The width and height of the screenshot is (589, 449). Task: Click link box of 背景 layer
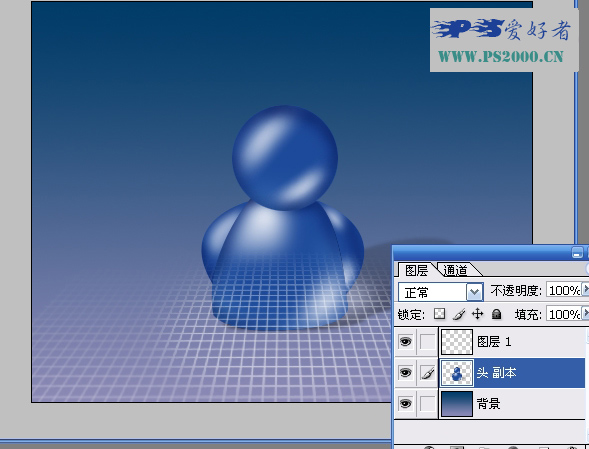tap(427, 404)
